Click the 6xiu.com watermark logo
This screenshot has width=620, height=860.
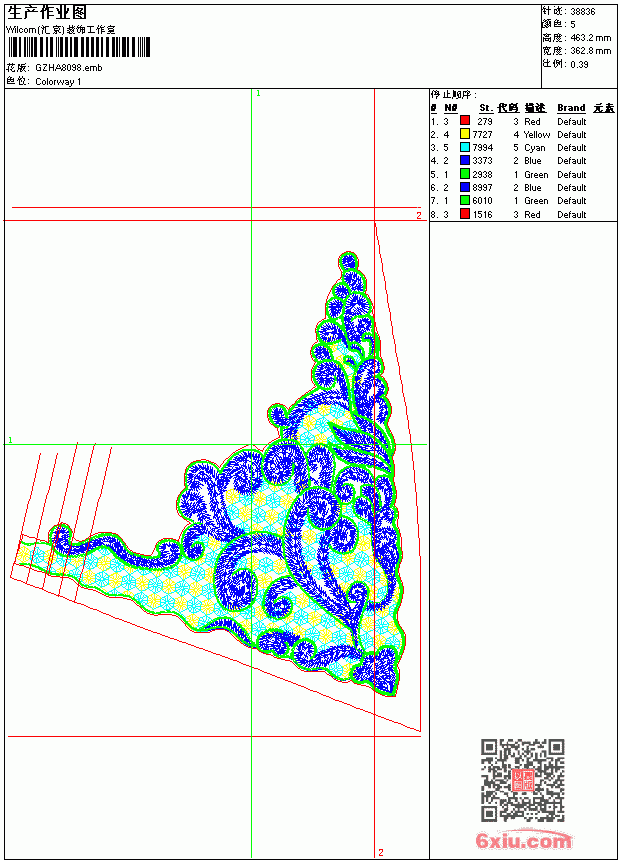(x=523, y=840)
